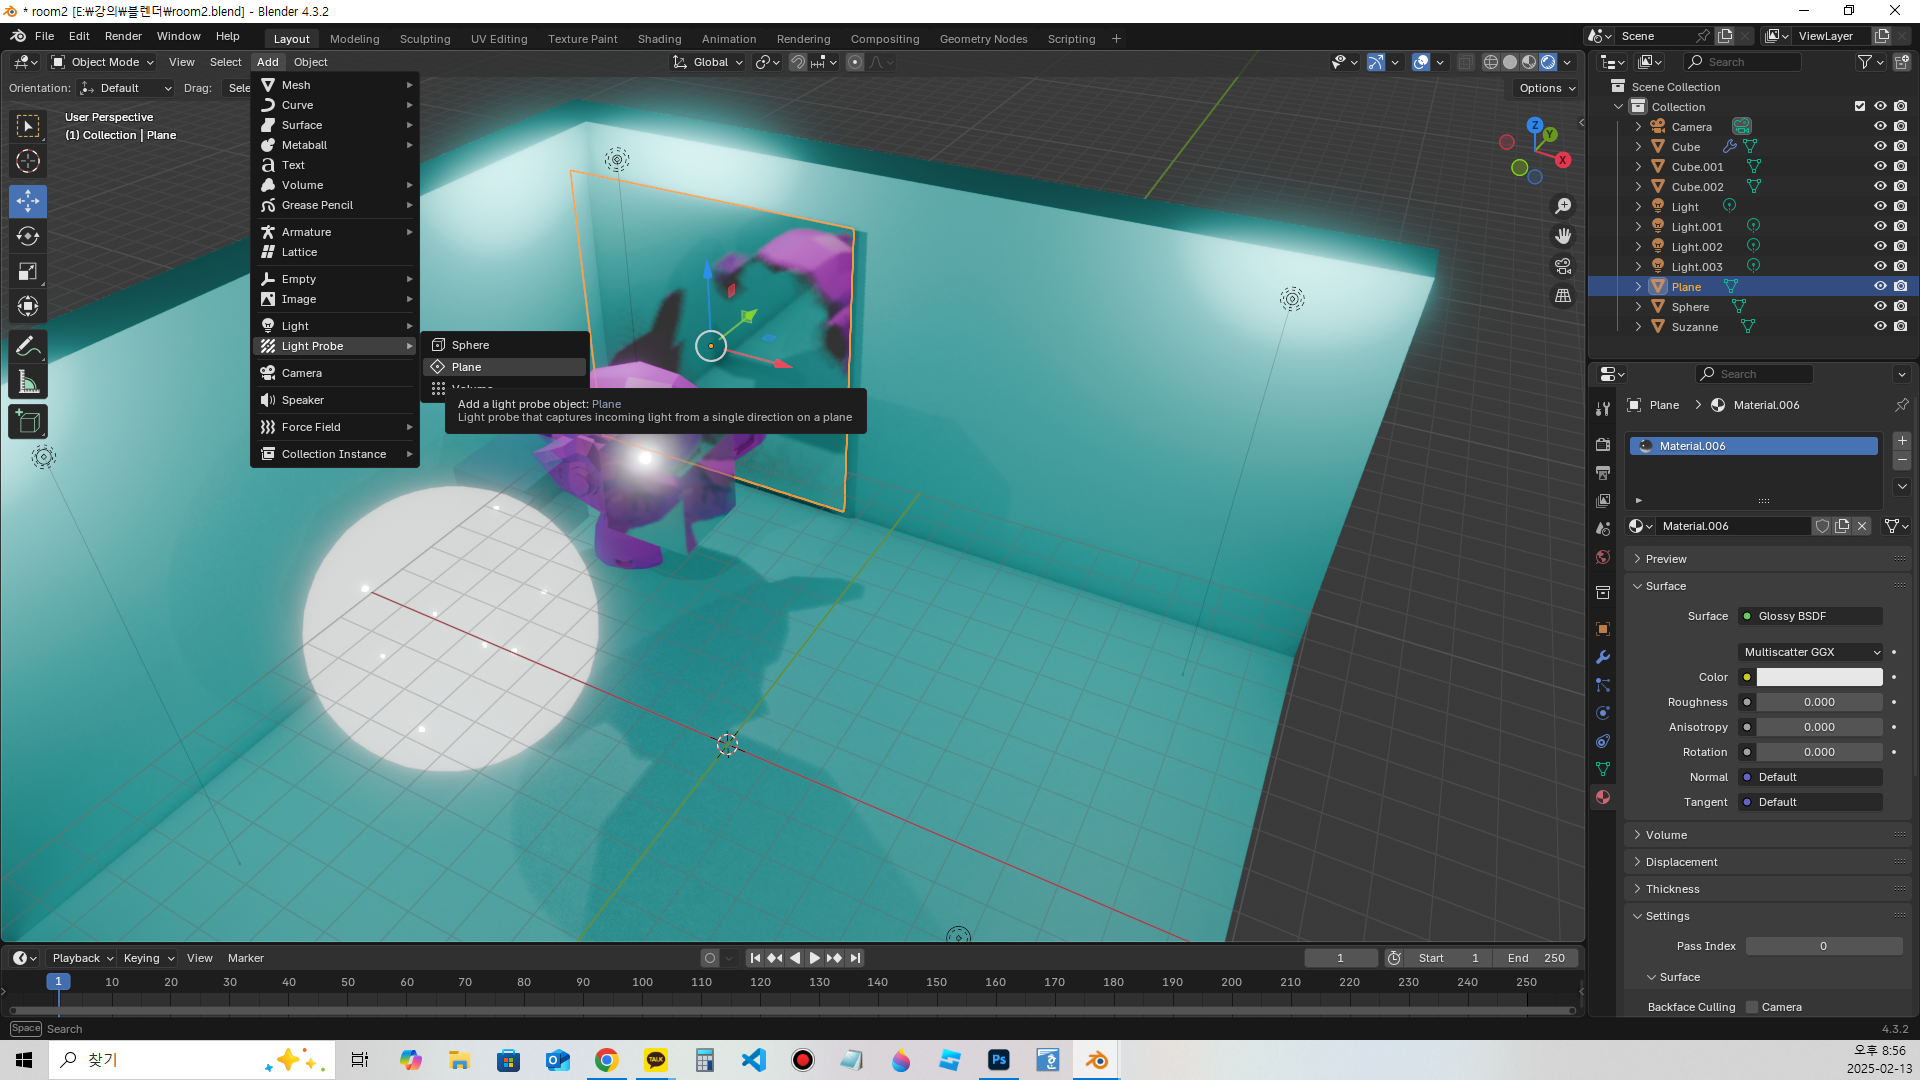Image resolution: width=1920 pixels, height=1080 pixels.
Task: Open Global transform orientation dropdown
Action: [709, 62]
